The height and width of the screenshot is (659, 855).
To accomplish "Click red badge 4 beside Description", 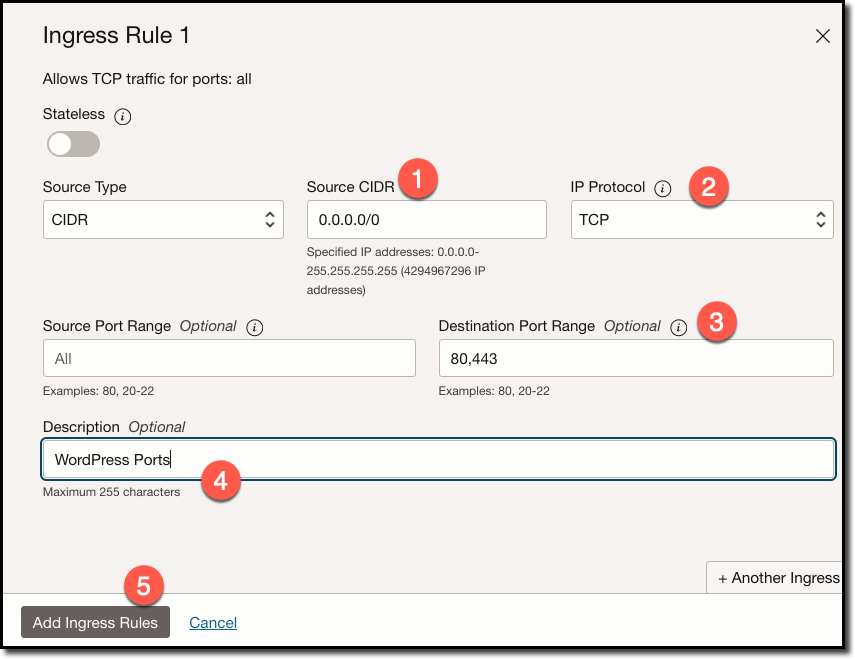I will tap(220, 480).
